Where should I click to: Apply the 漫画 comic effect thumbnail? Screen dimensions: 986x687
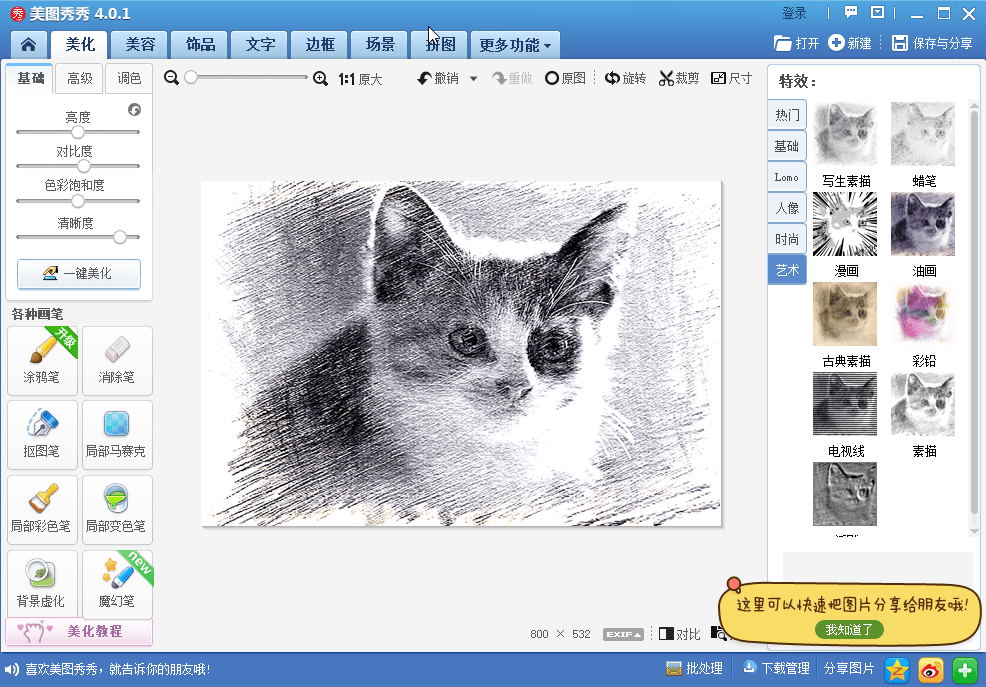[845, 224]
